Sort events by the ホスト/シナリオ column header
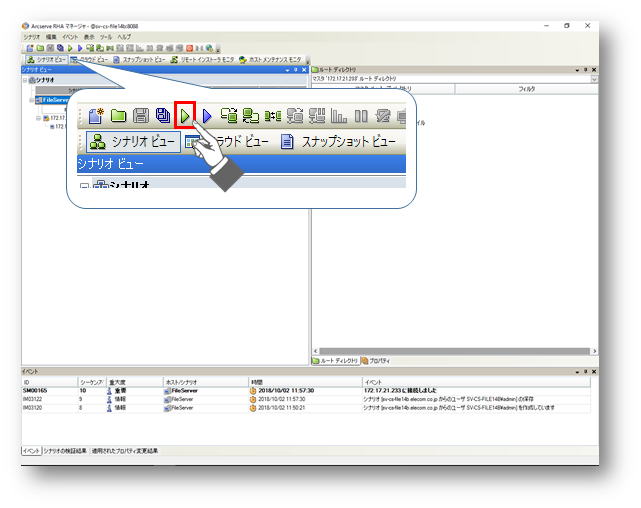 [206, 382]
